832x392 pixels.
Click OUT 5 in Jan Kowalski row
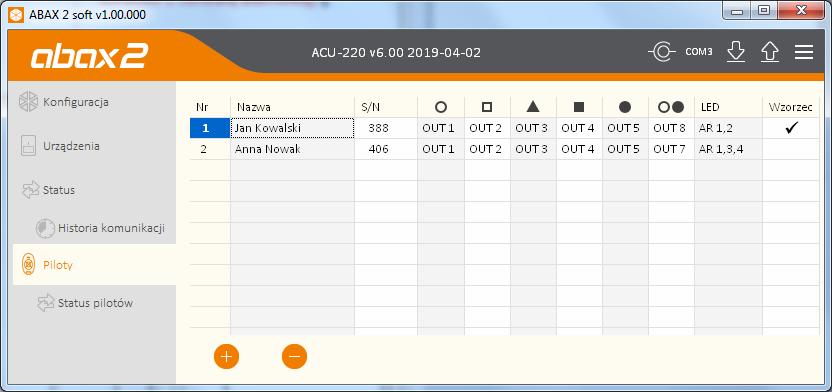click(625, 128)
